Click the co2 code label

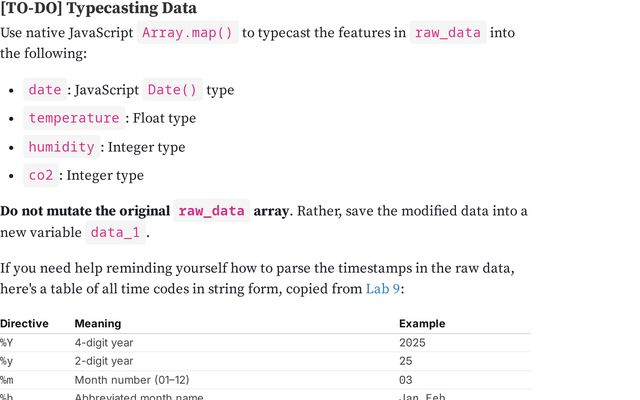pos(41,175)
